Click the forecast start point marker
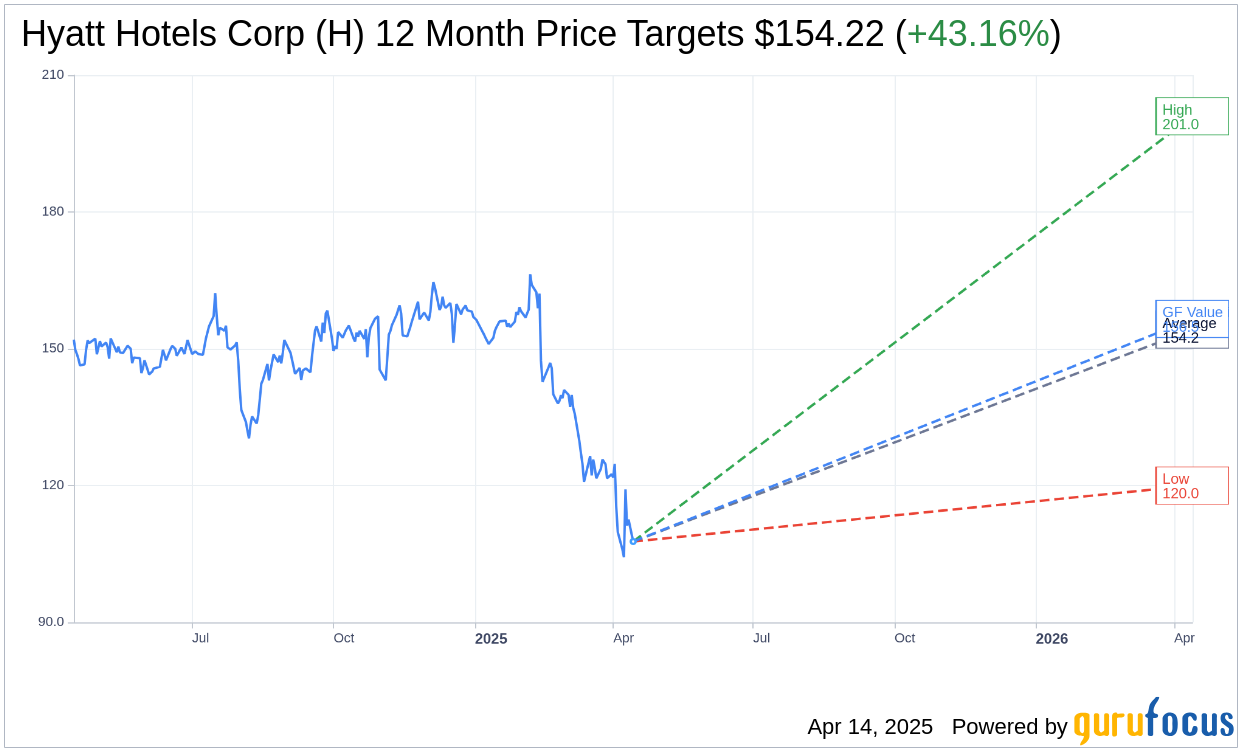Image resolution: width=1242 pixels, height=752 pixels. coord(632,541)
